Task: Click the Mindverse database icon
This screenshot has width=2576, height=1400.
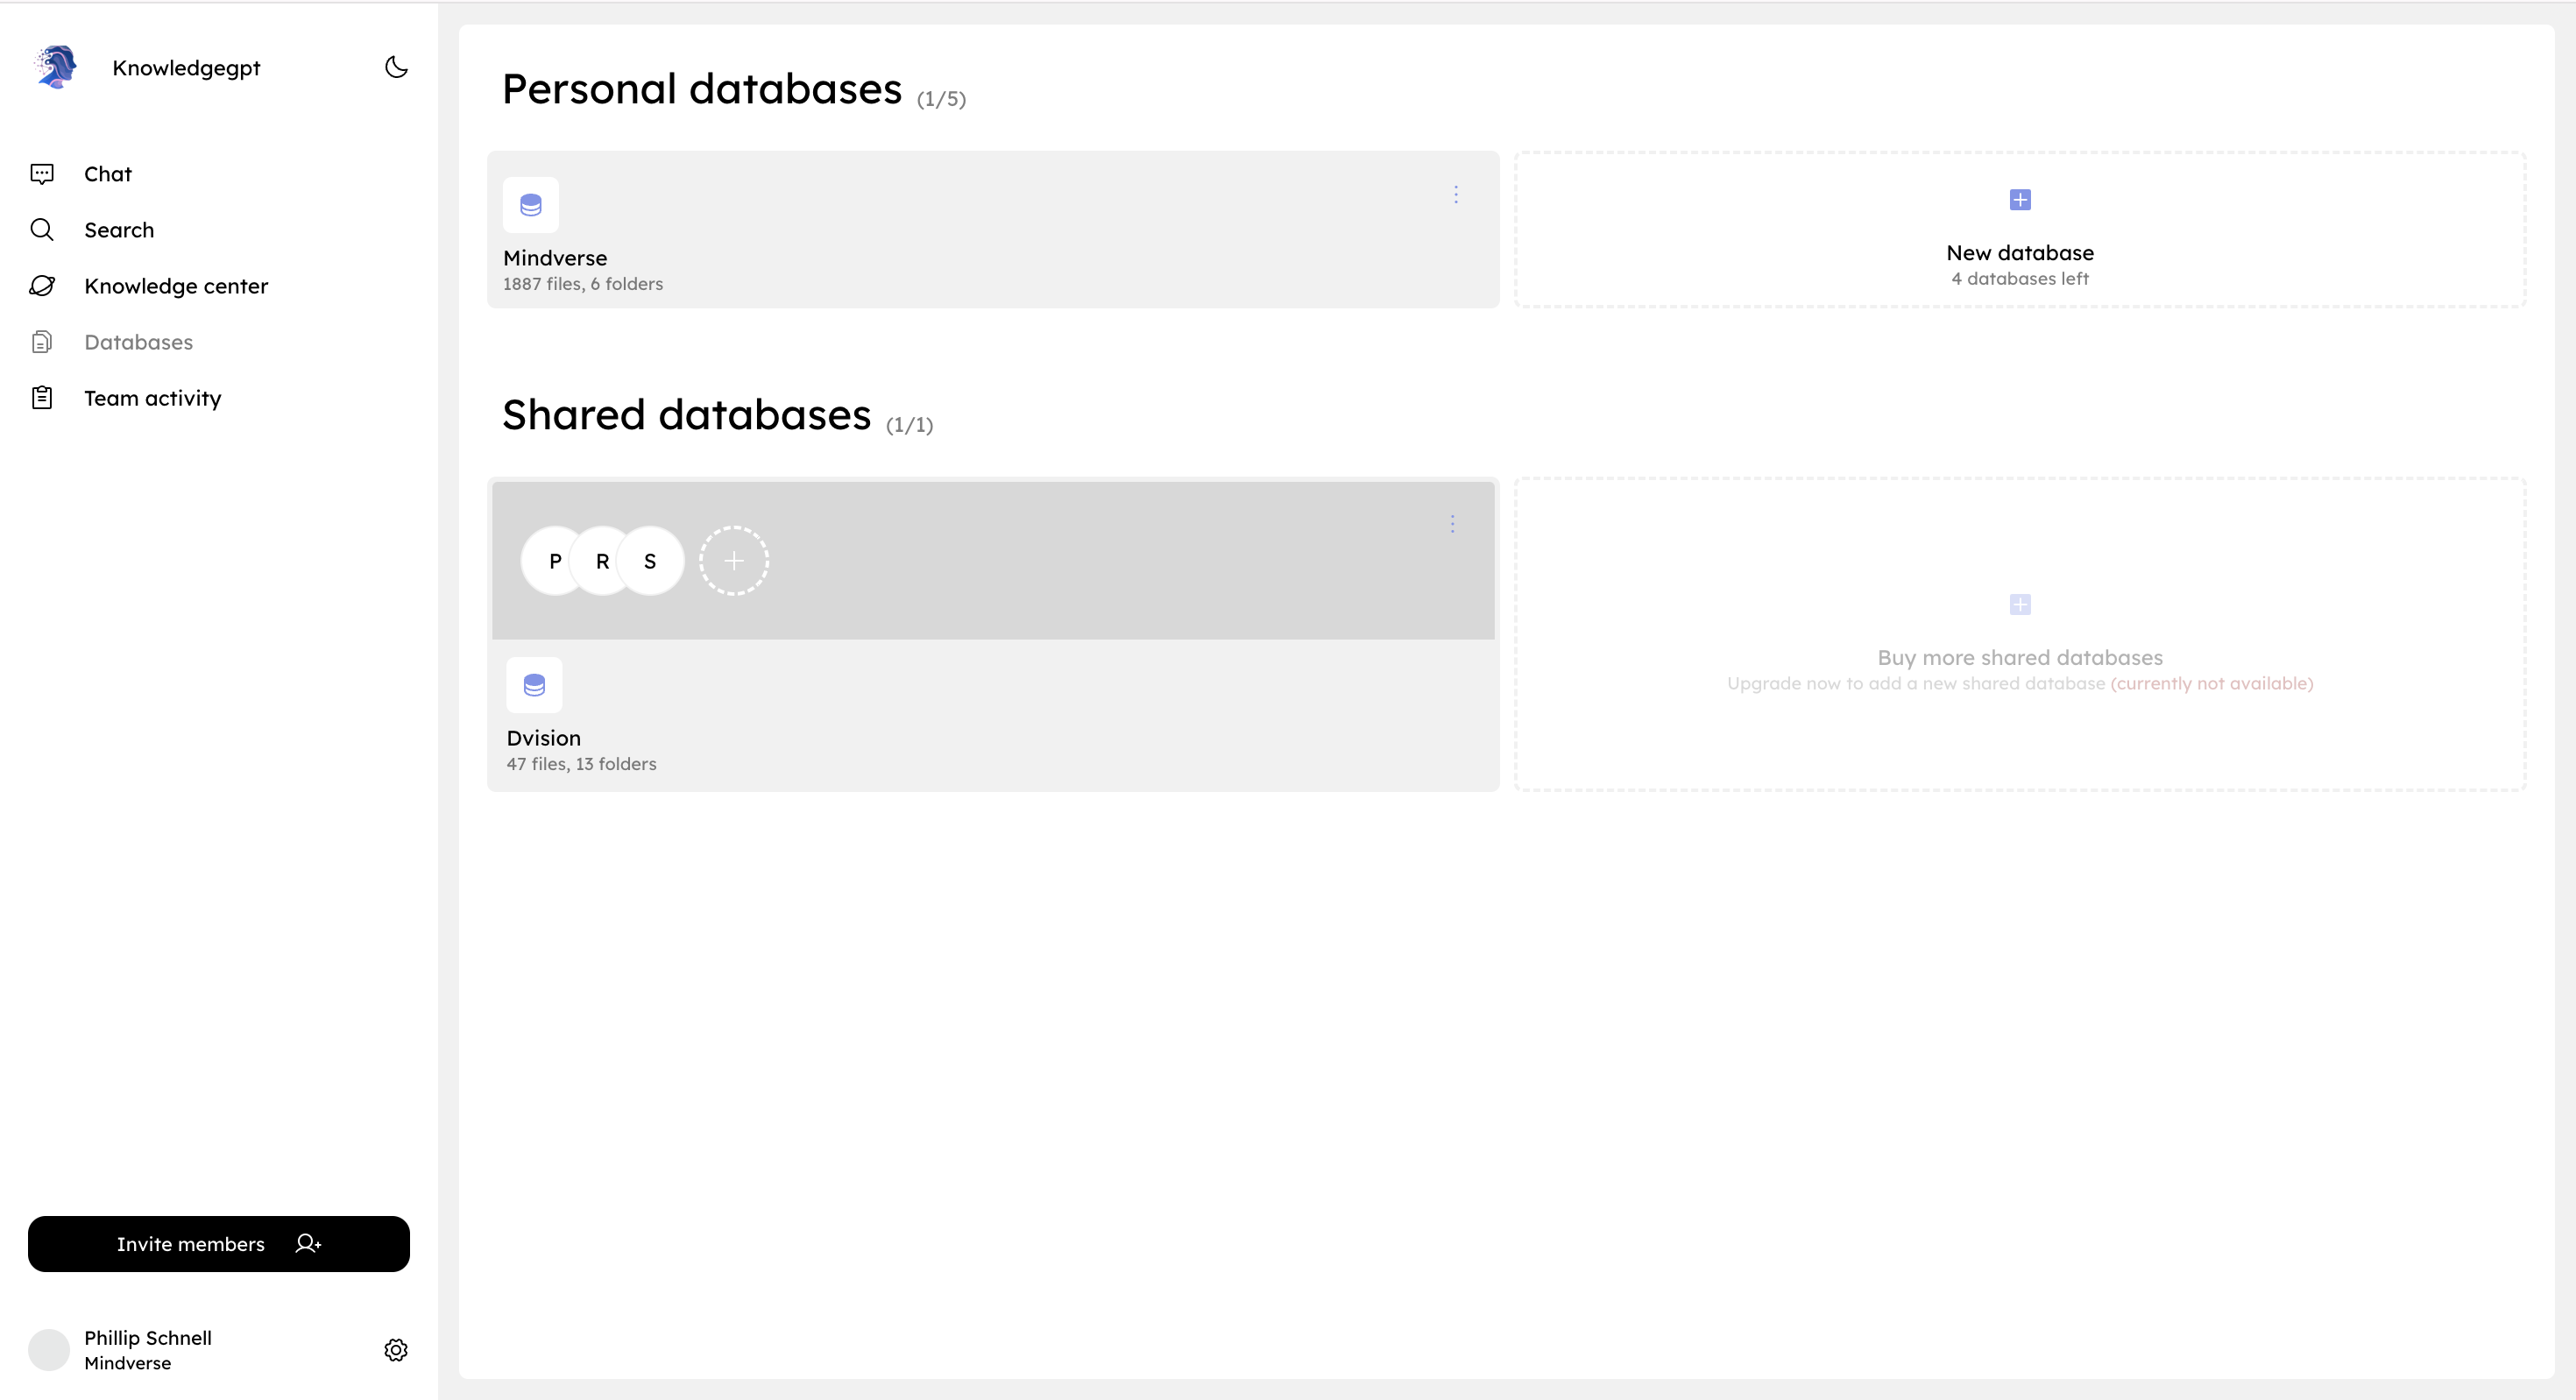Action: point(531,205)
